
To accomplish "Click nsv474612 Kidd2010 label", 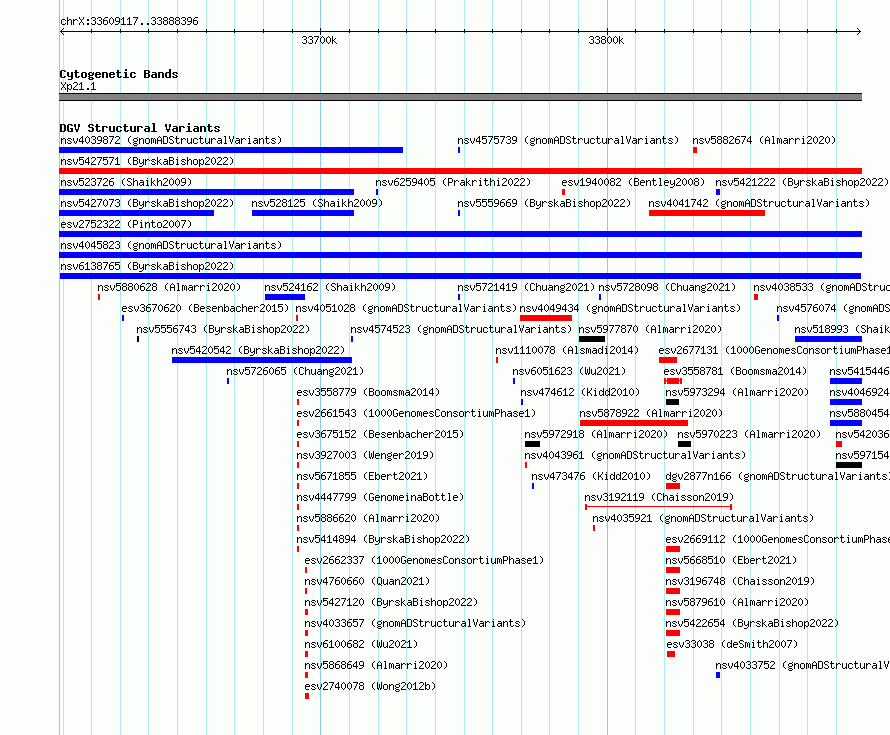I will [x=580, y=392].
